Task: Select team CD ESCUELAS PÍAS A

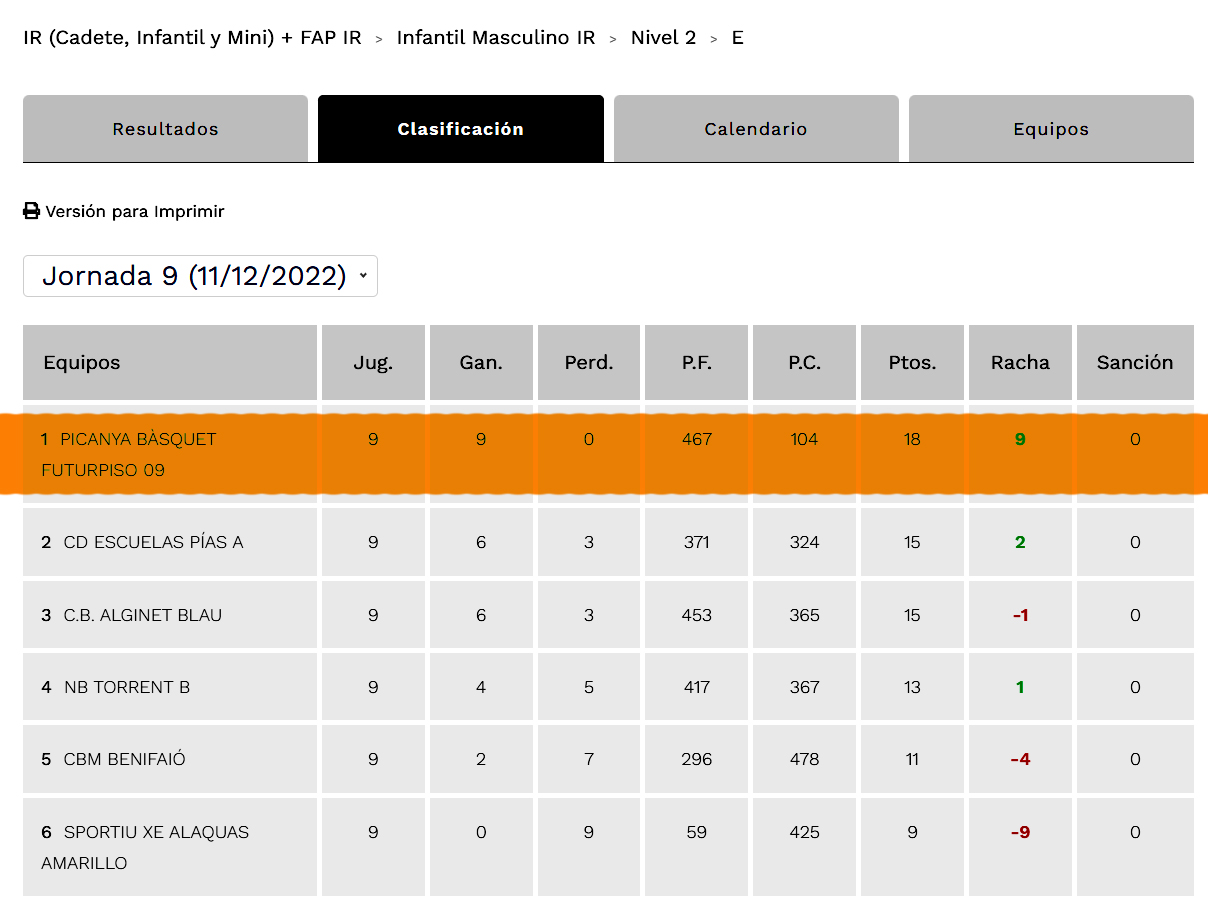Action: (153, 542)
